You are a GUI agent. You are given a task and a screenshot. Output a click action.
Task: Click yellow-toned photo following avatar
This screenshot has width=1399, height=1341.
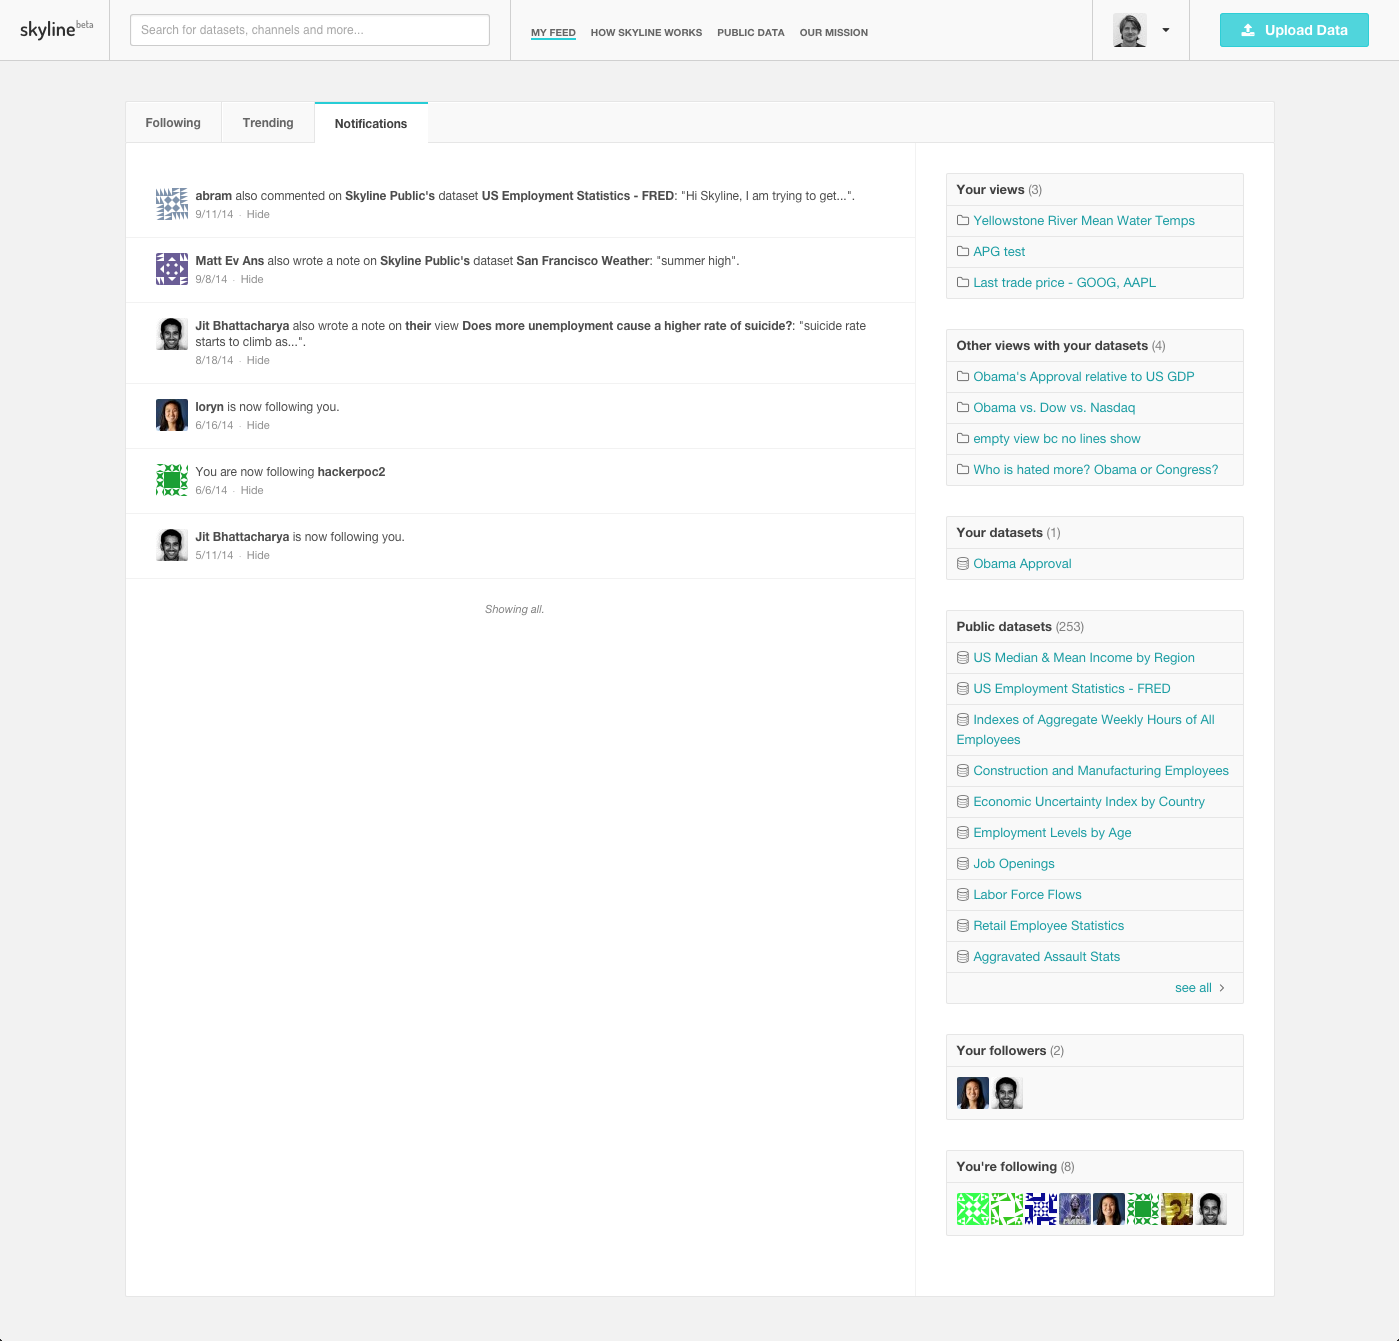click(x=1177, y=1209)
